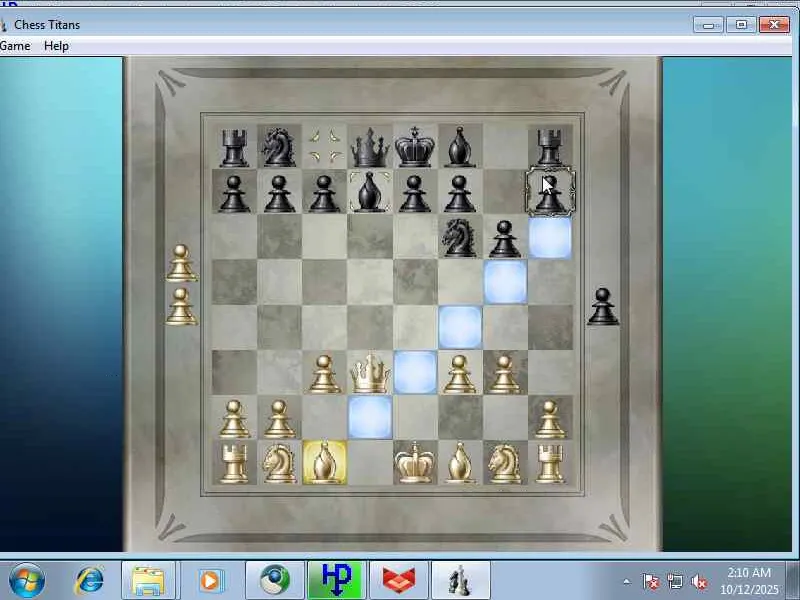Image resolution: width=800 pixels, height=600 pixels.
Task: Select the white pawn on b2
Action: [x=279, y=419]
